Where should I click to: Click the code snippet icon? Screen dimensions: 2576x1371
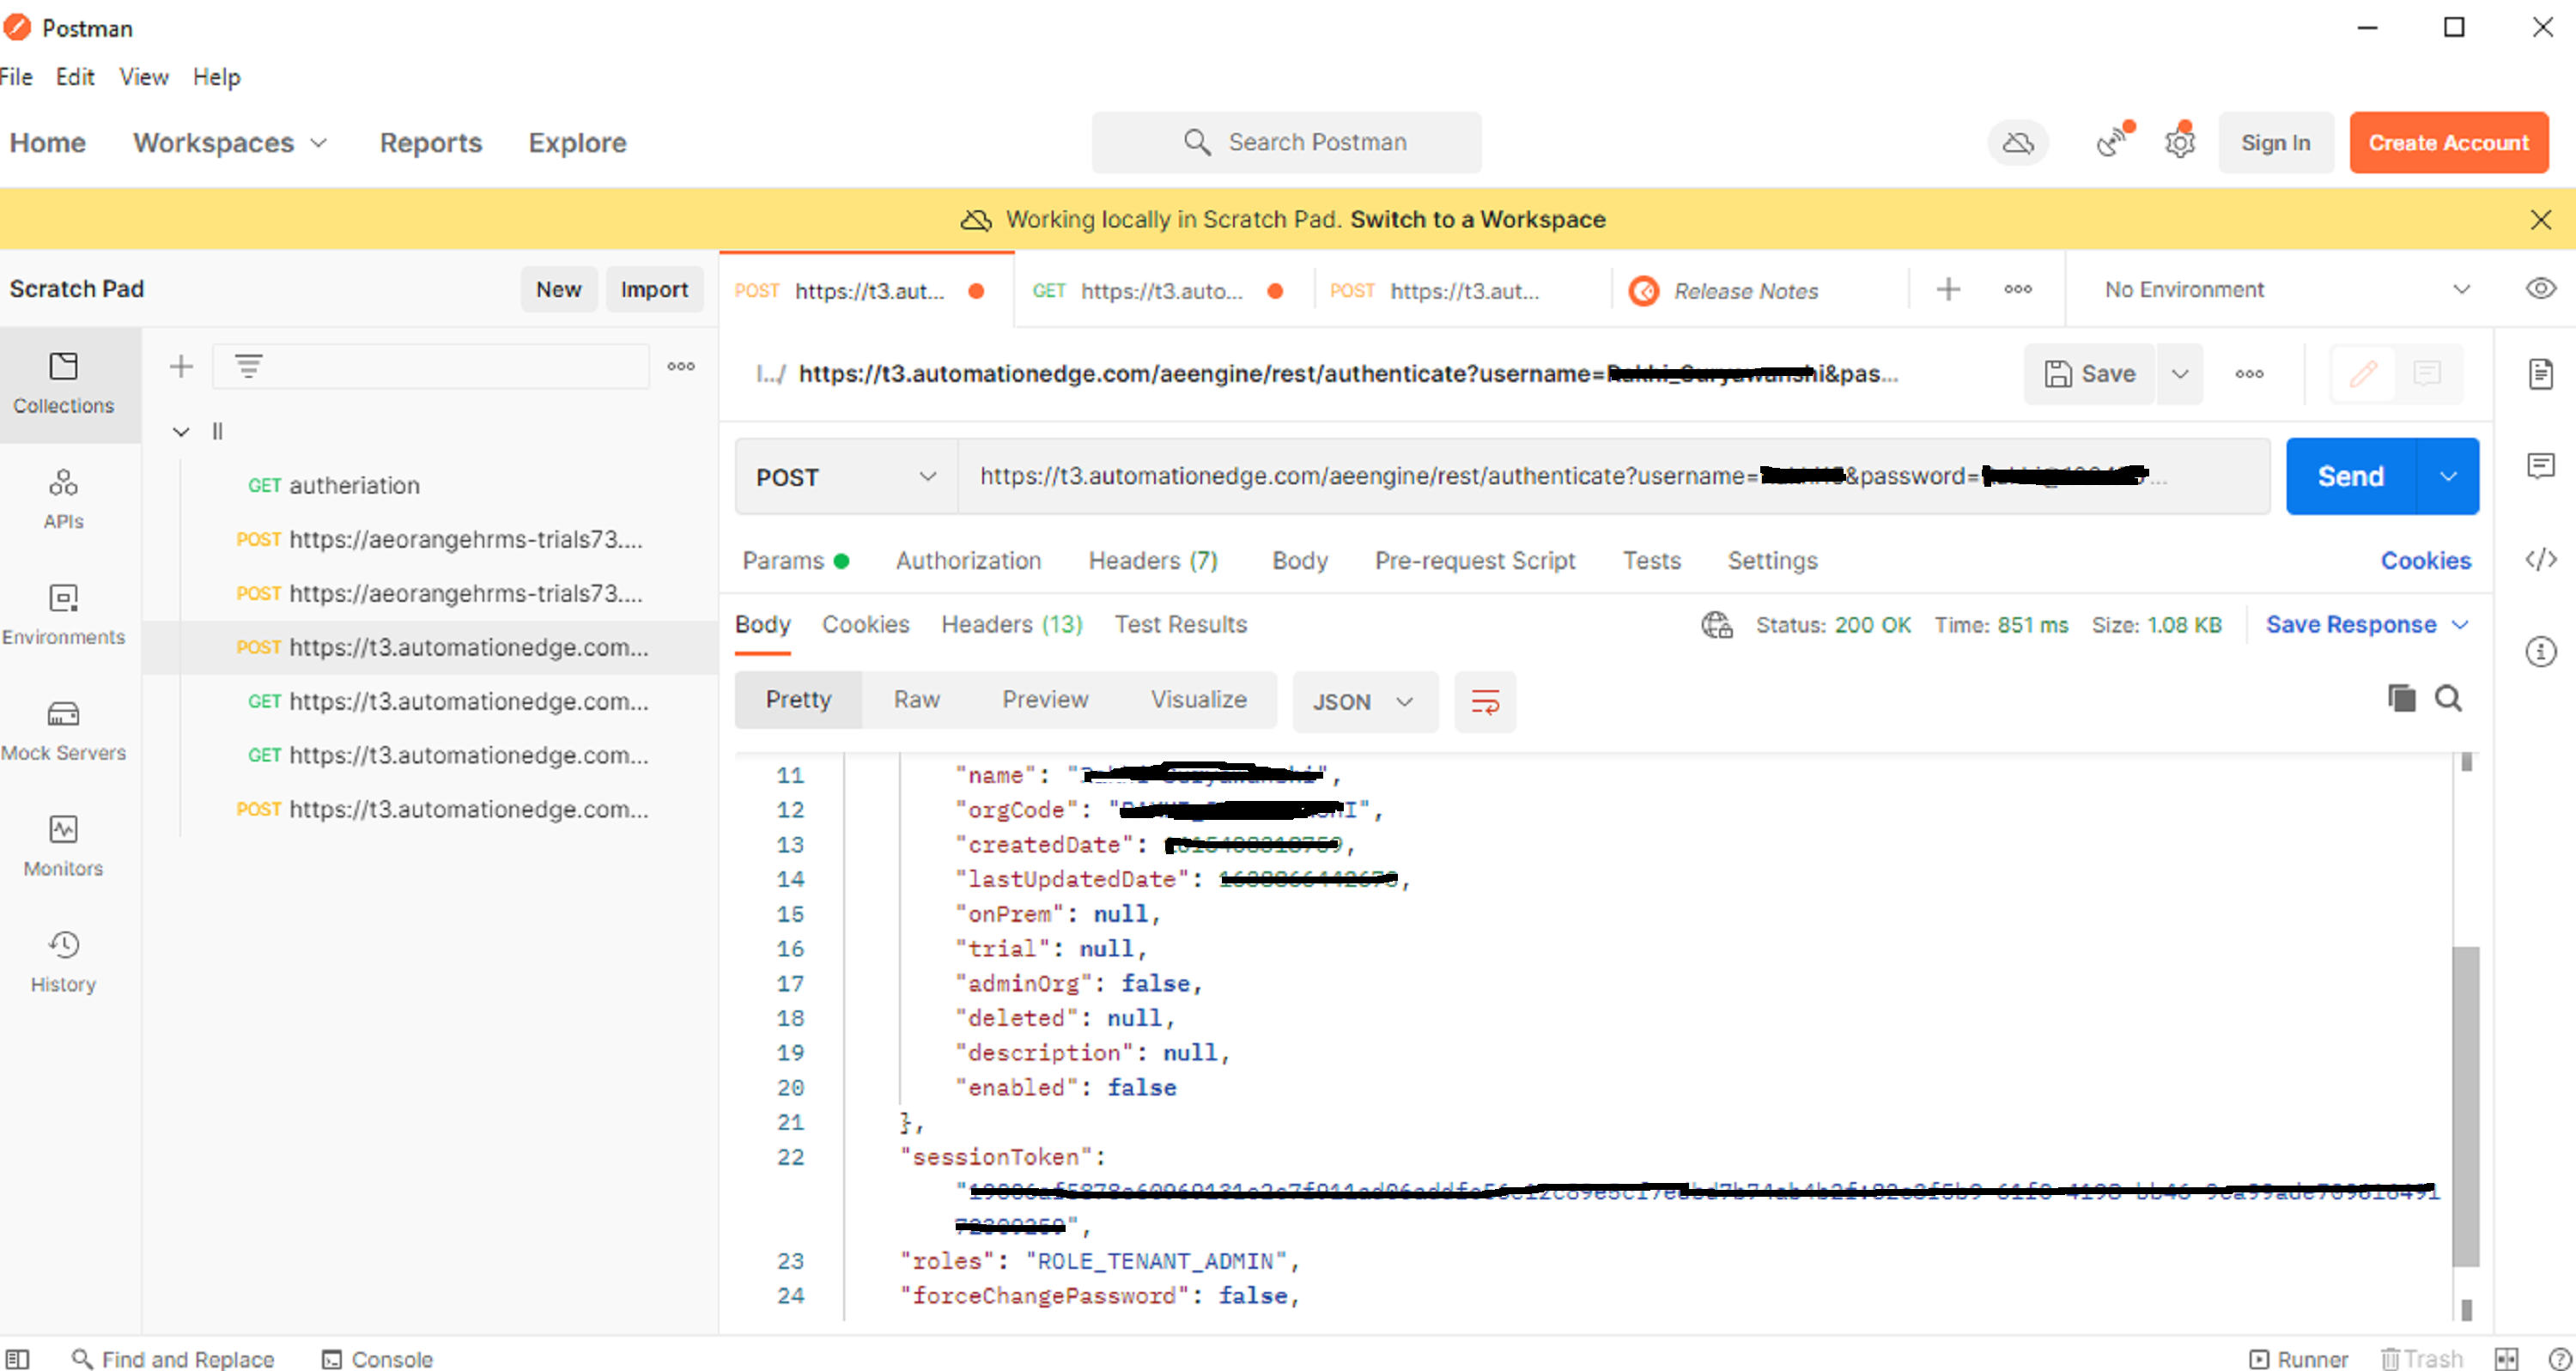[x=2540, y=559]
